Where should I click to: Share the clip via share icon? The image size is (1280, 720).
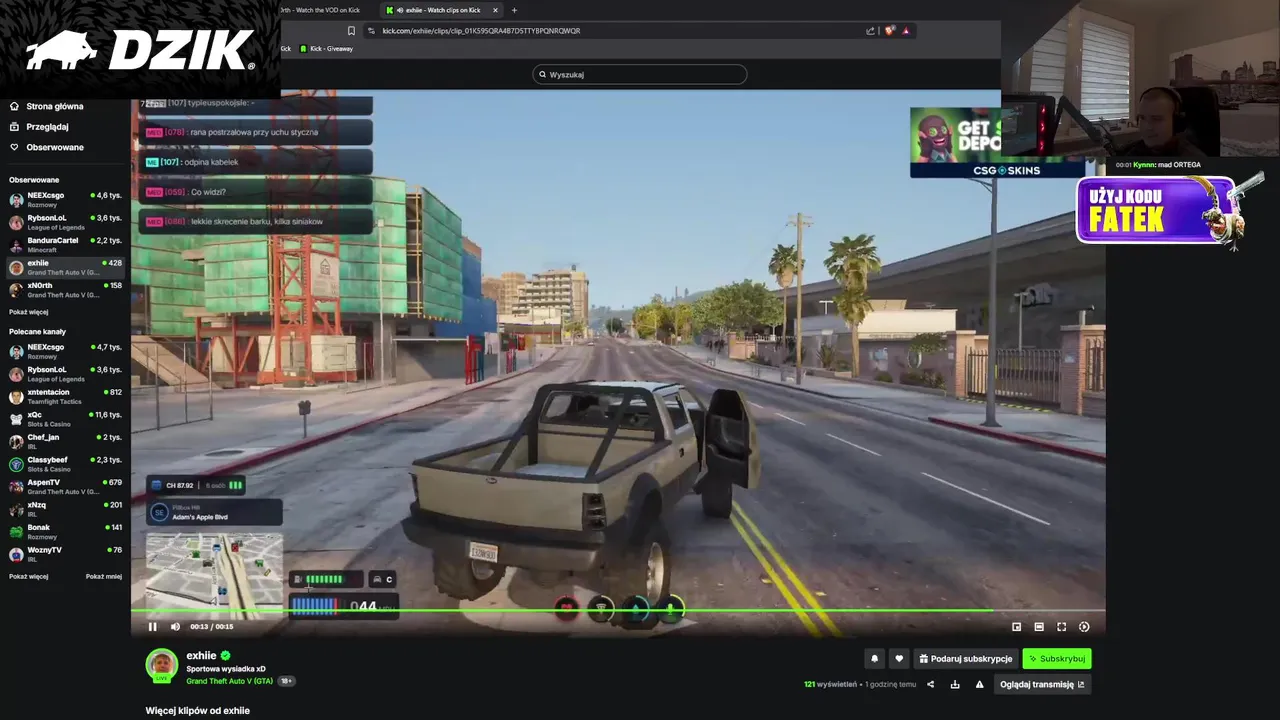931,685
